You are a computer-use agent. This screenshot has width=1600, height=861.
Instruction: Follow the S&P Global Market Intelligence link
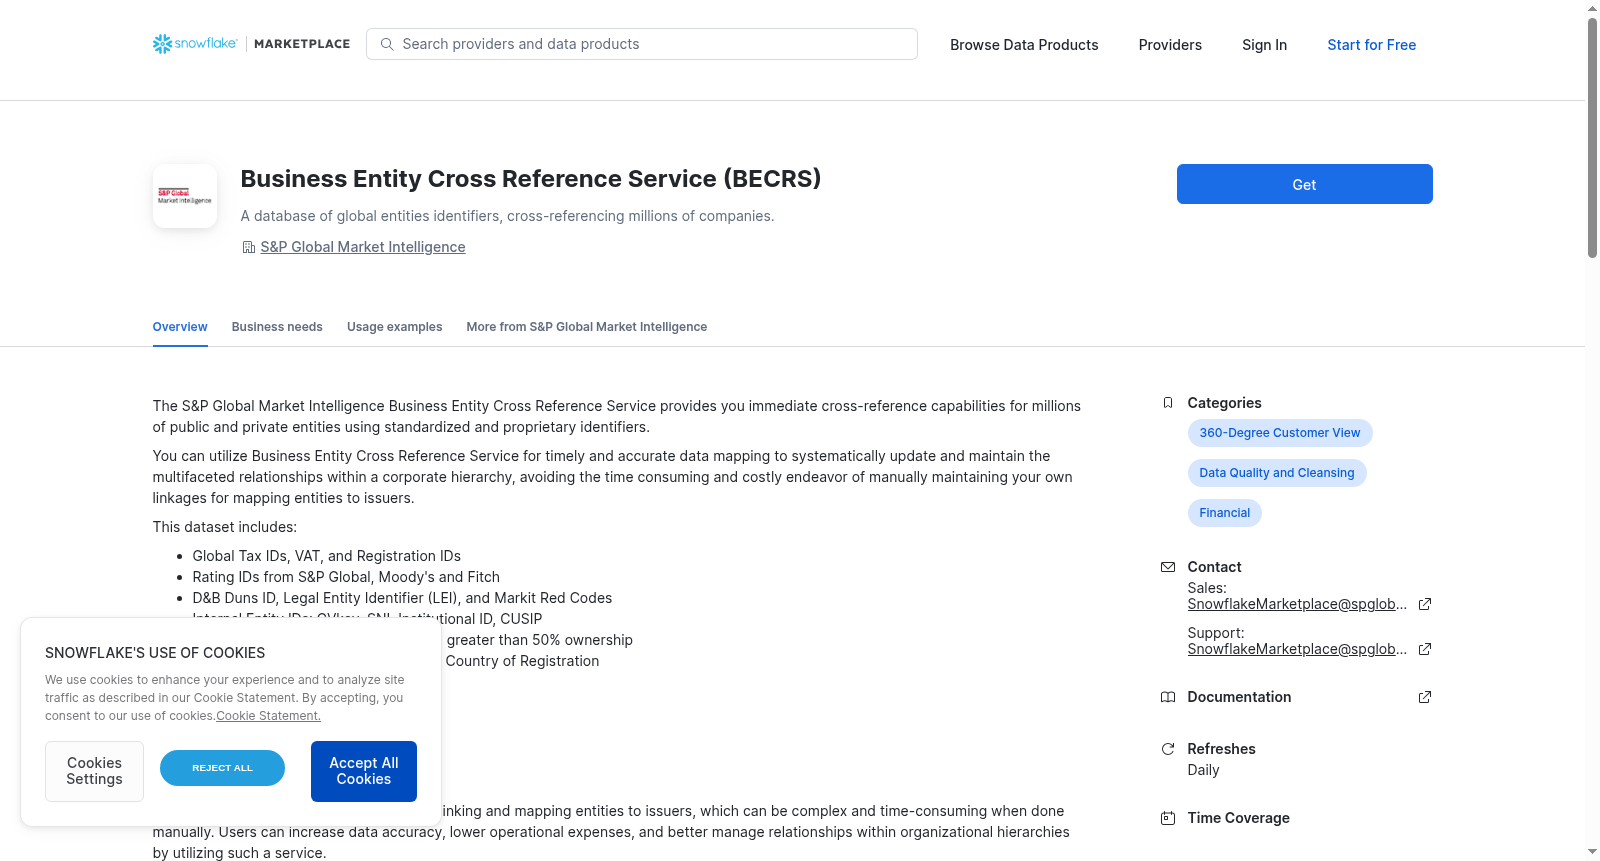363,247
